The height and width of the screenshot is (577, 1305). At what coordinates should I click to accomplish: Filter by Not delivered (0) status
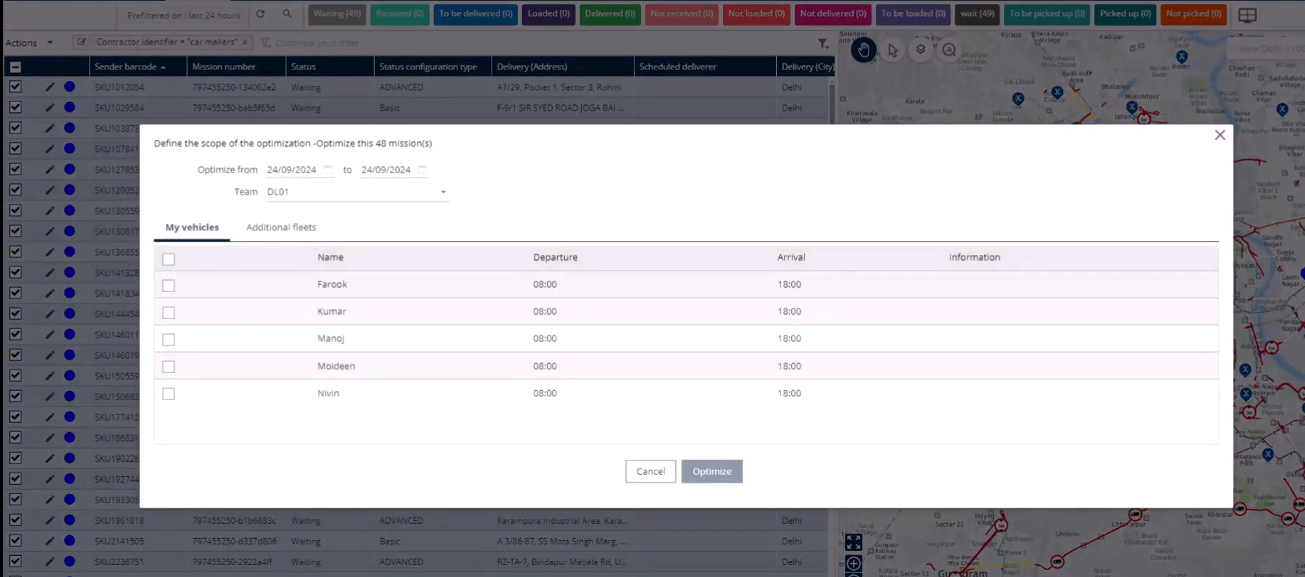point(834,14)
